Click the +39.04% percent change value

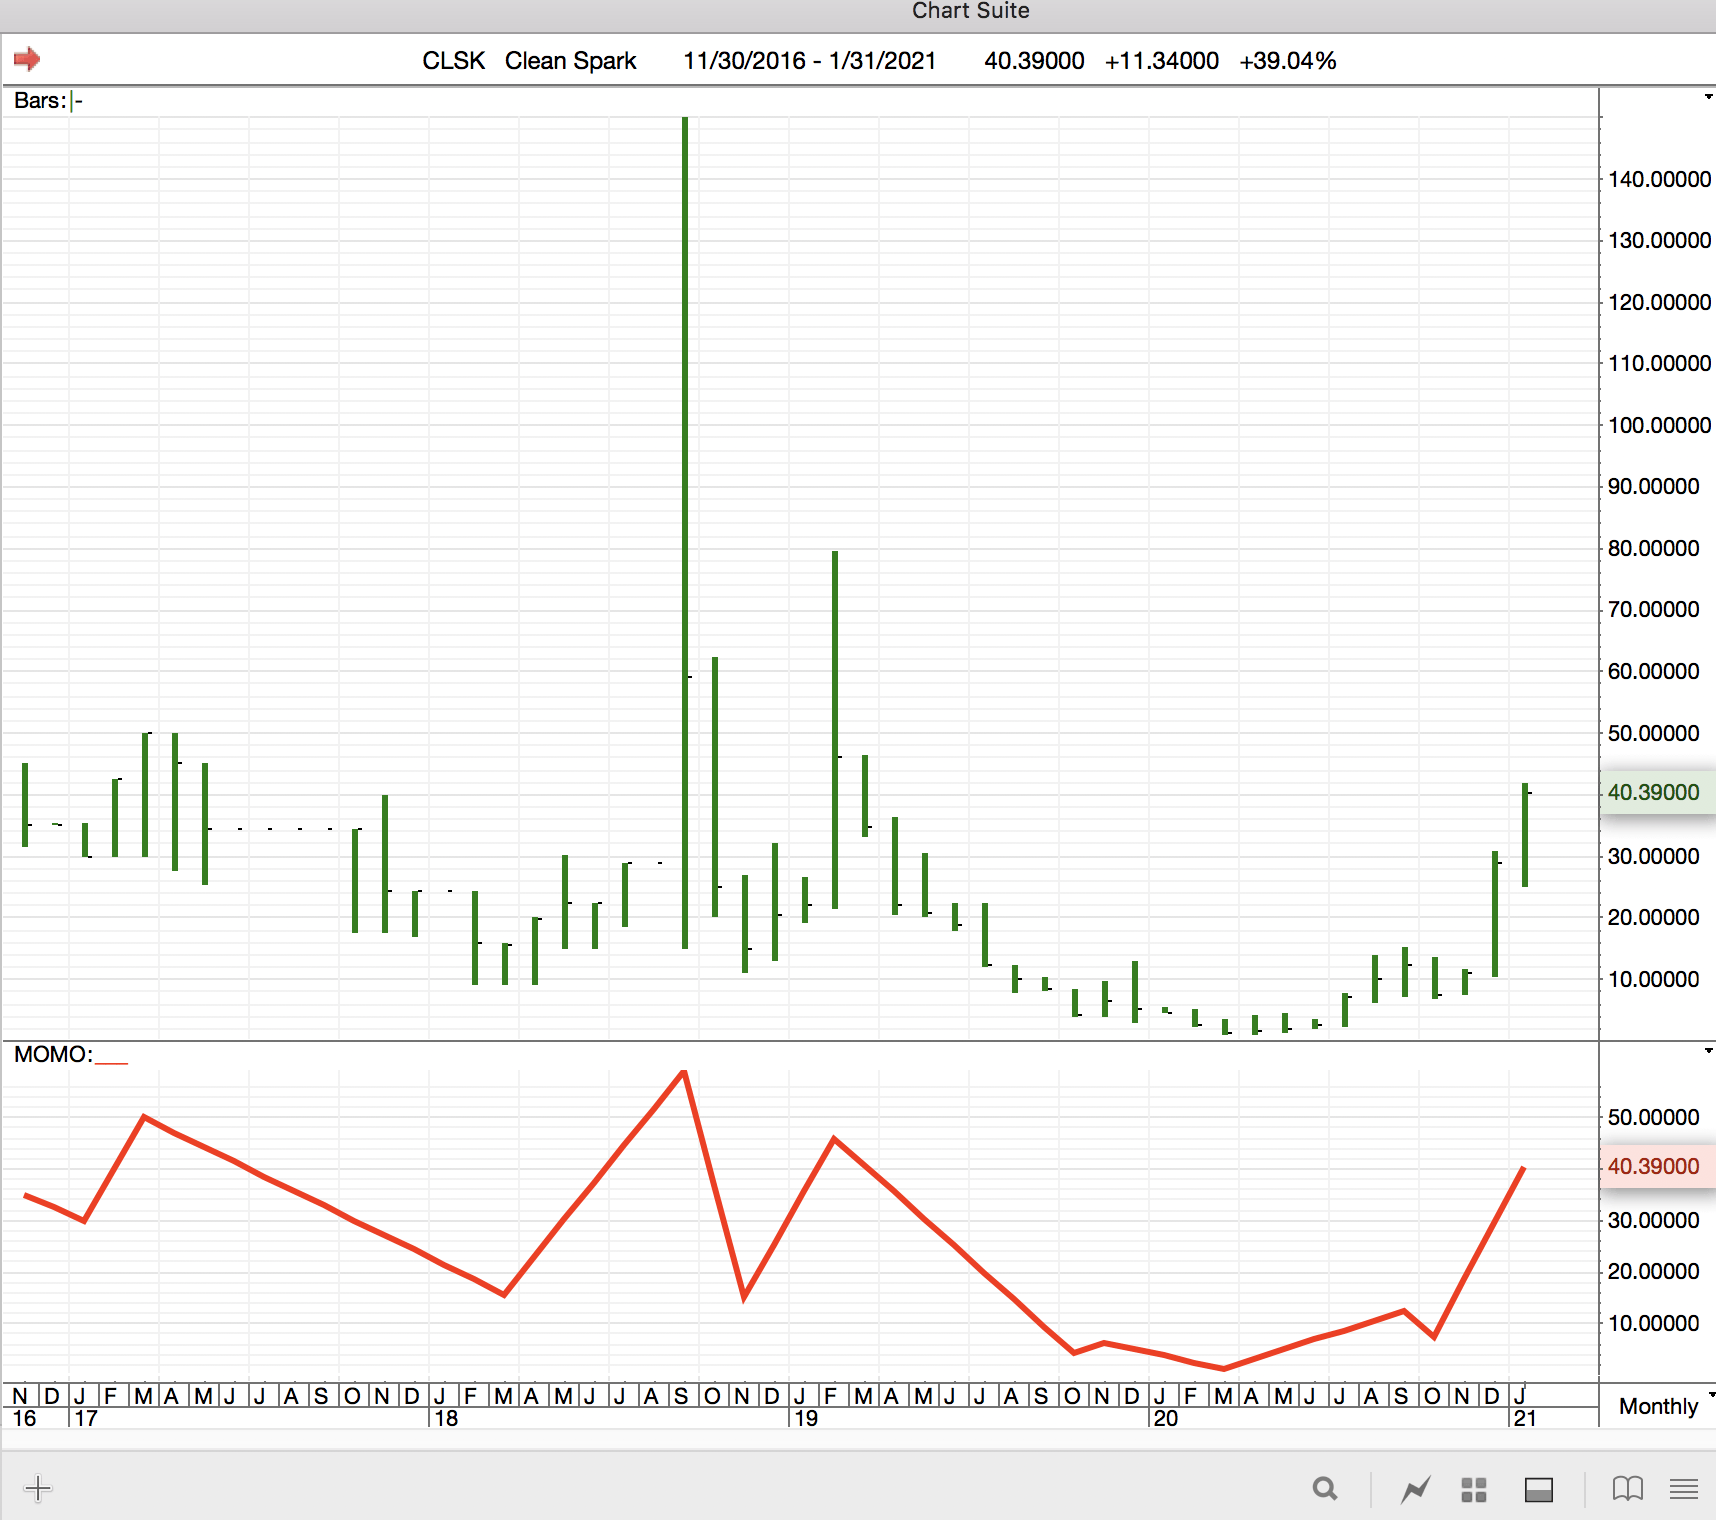[1288, 61]
